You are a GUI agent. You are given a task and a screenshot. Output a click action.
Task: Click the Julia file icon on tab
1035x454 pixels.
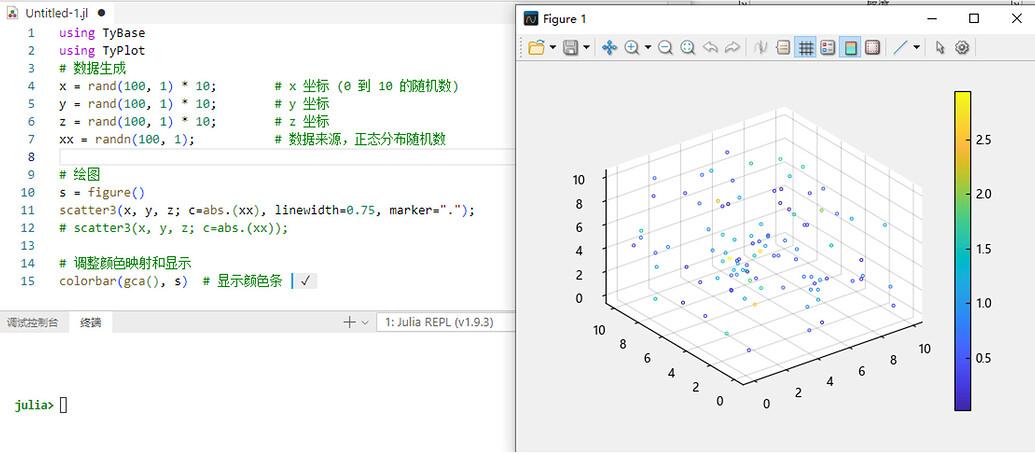13,13
